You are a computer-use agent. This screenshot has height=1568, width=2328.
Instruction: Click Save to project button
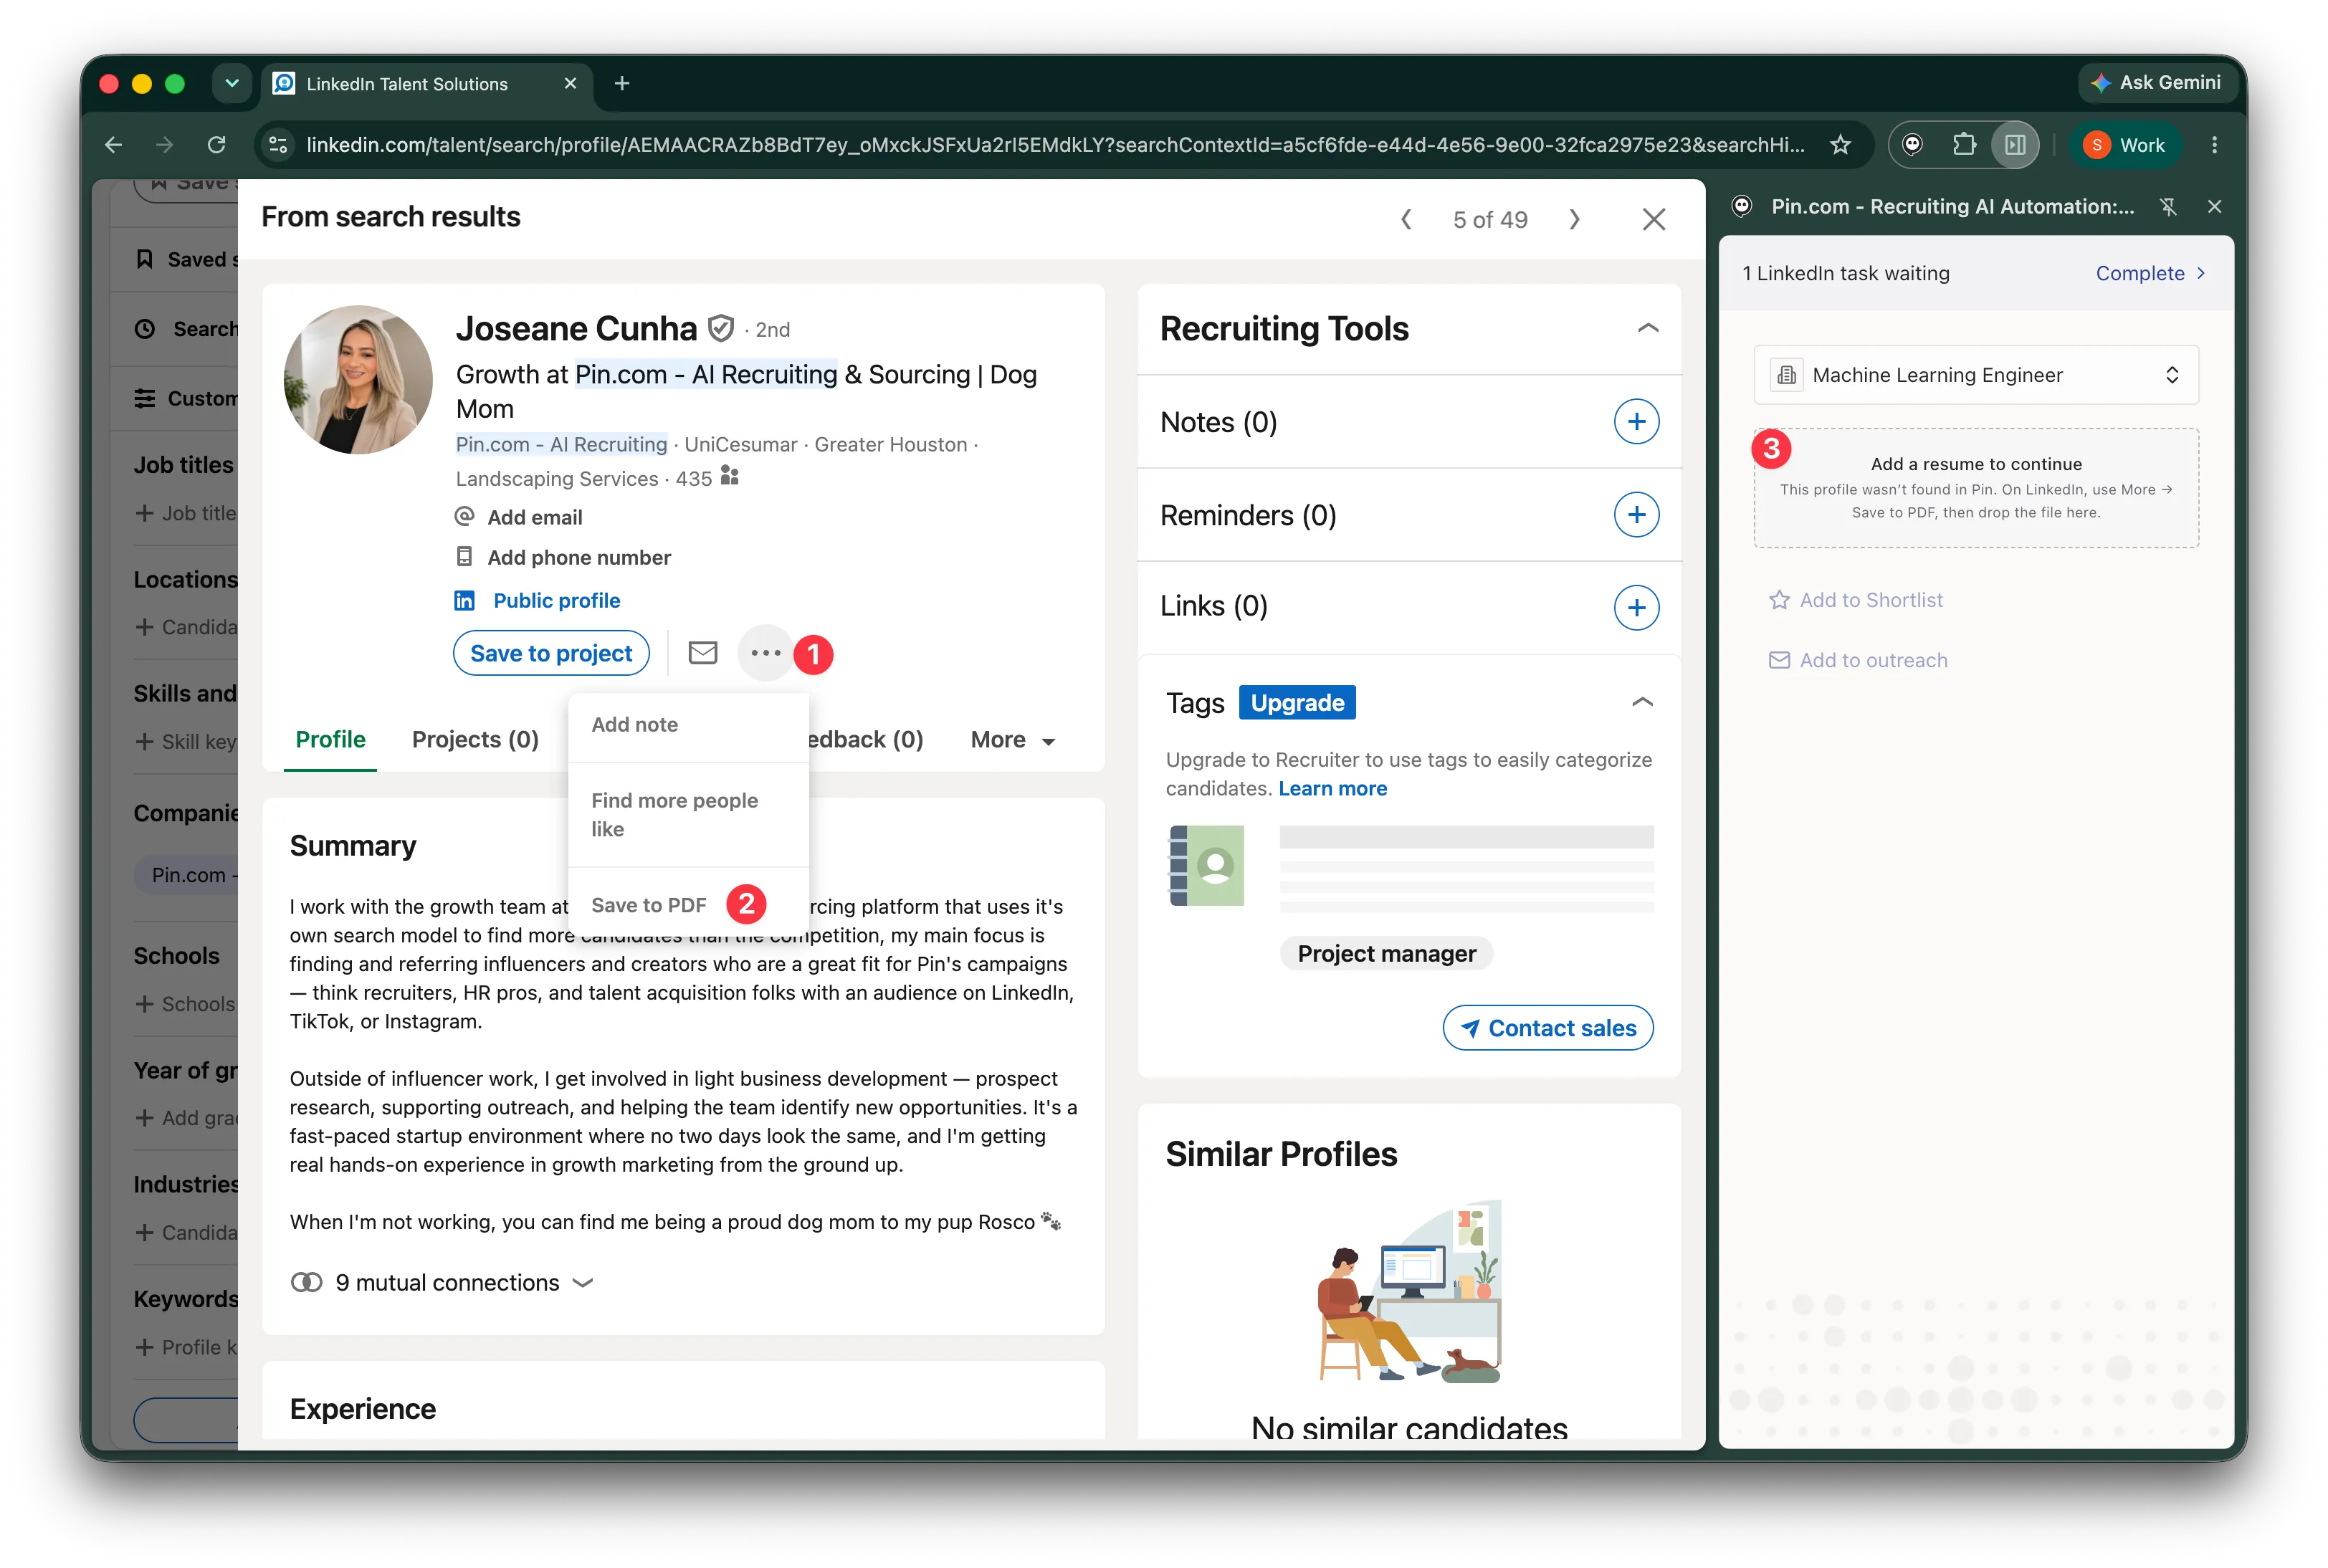pyautogui.click(x=551, y=653)
